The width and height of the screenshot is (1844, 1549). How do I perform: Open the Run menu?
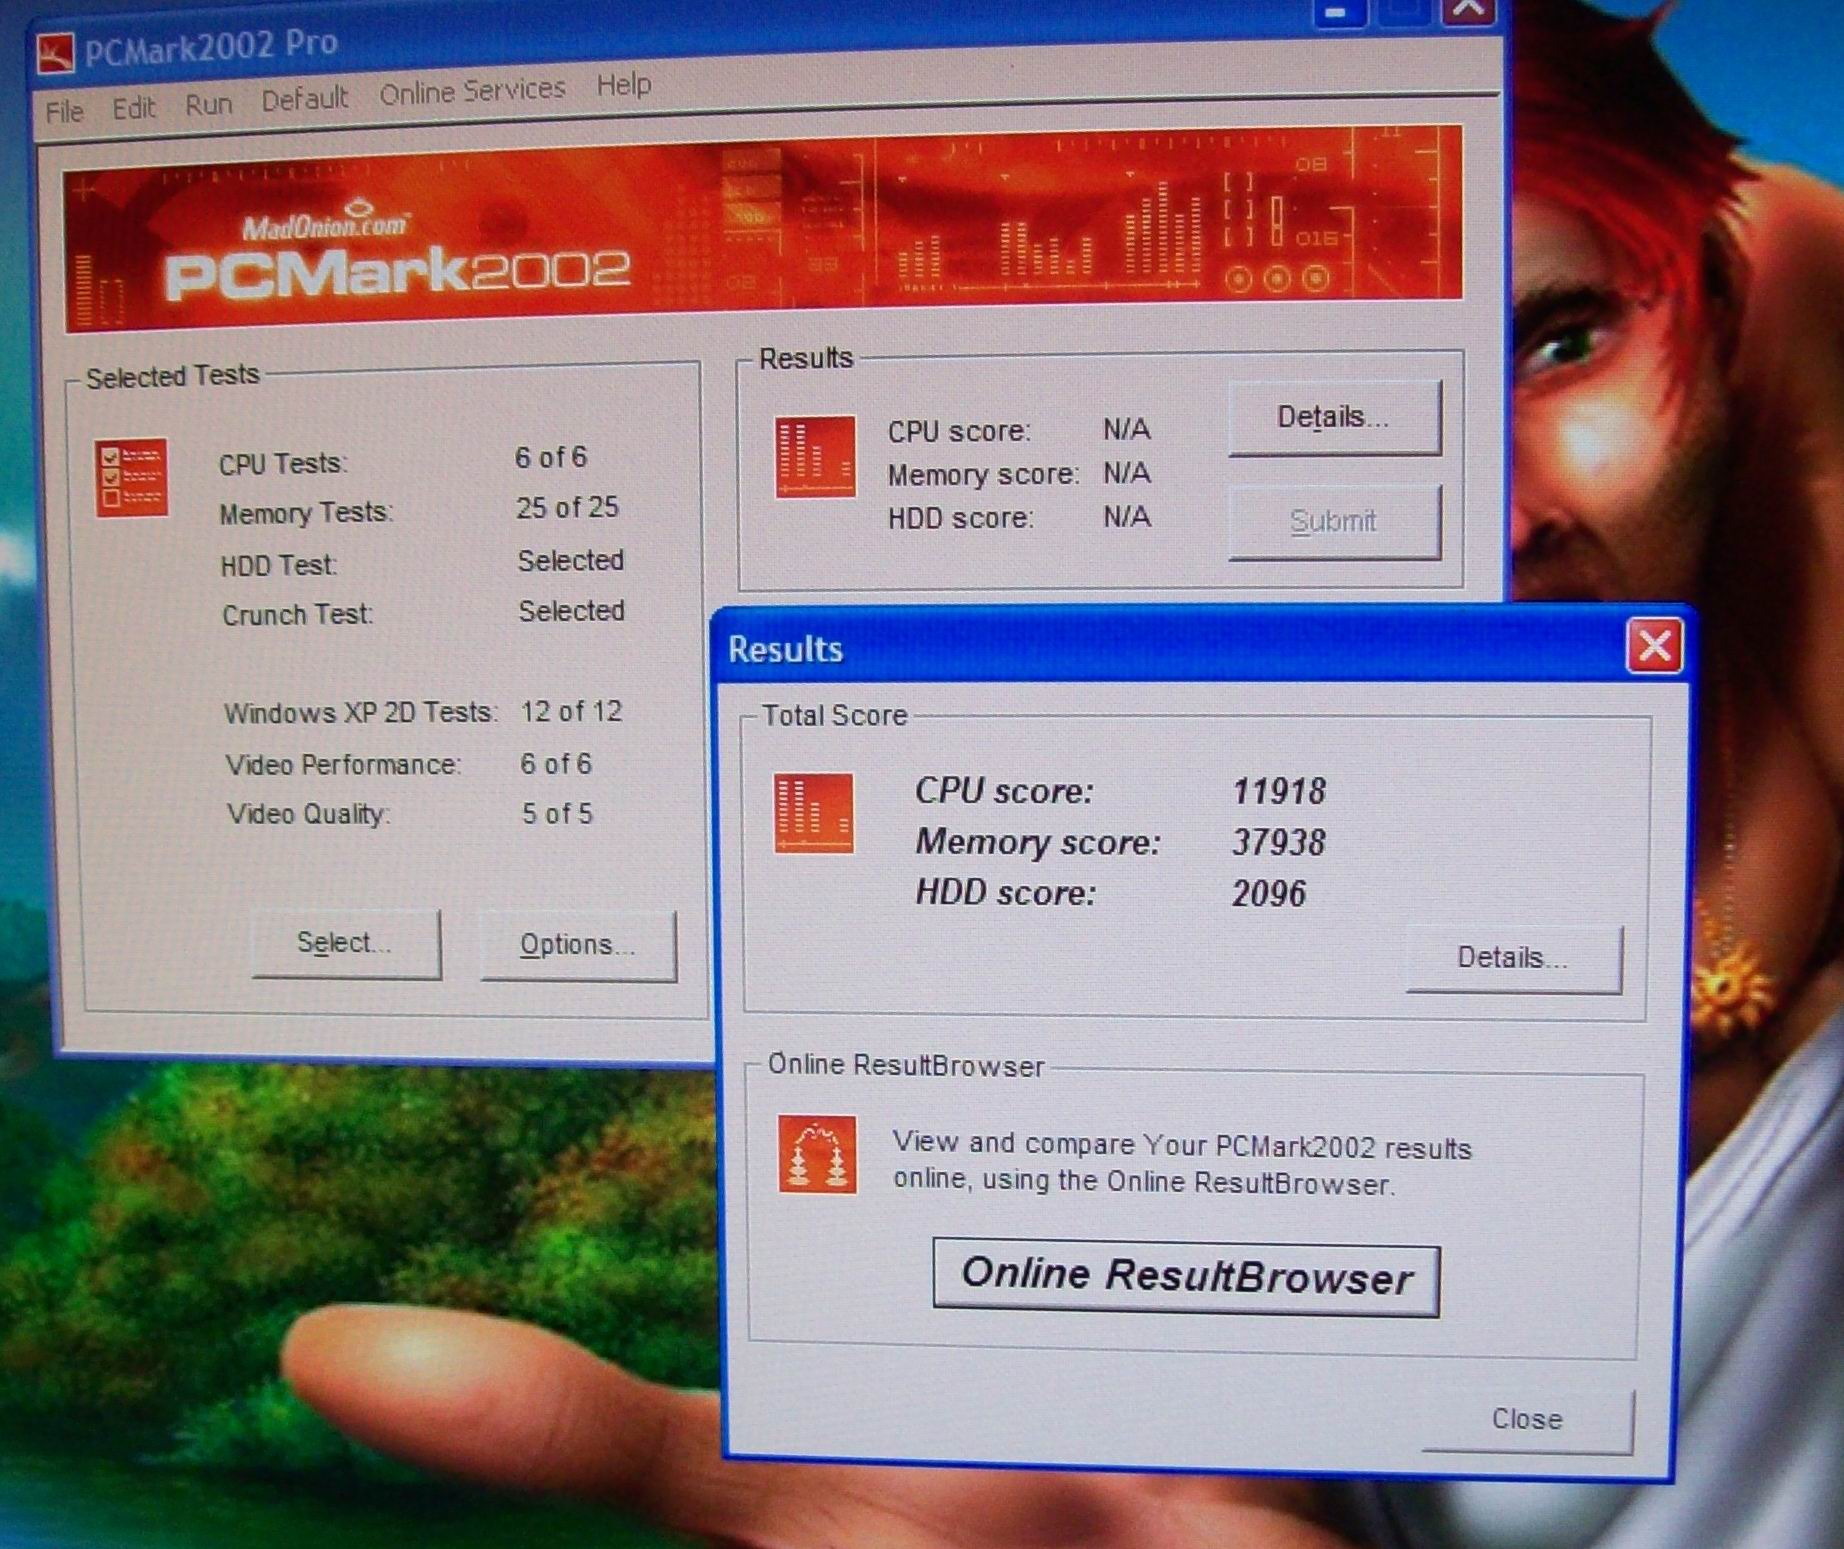click(209, 103)
